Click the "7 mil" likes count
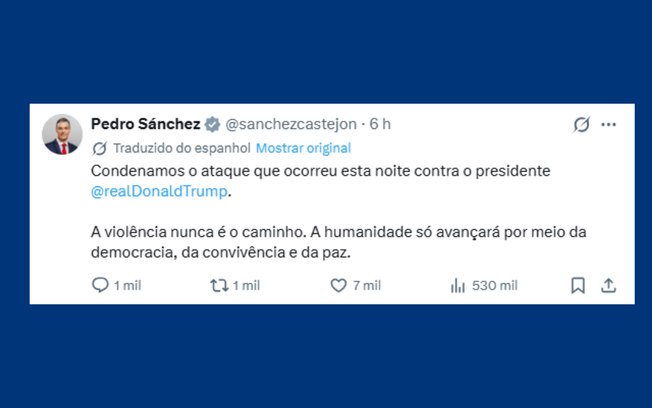The image size is (652, 408). pyautogui.click(x=365, y=285)
